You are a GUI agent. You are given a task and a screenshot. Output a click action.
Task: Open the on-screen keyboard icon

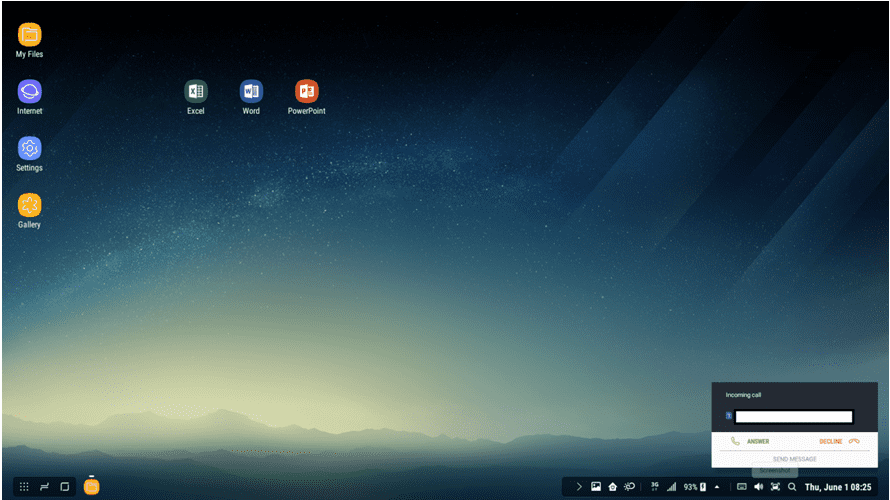741,487
